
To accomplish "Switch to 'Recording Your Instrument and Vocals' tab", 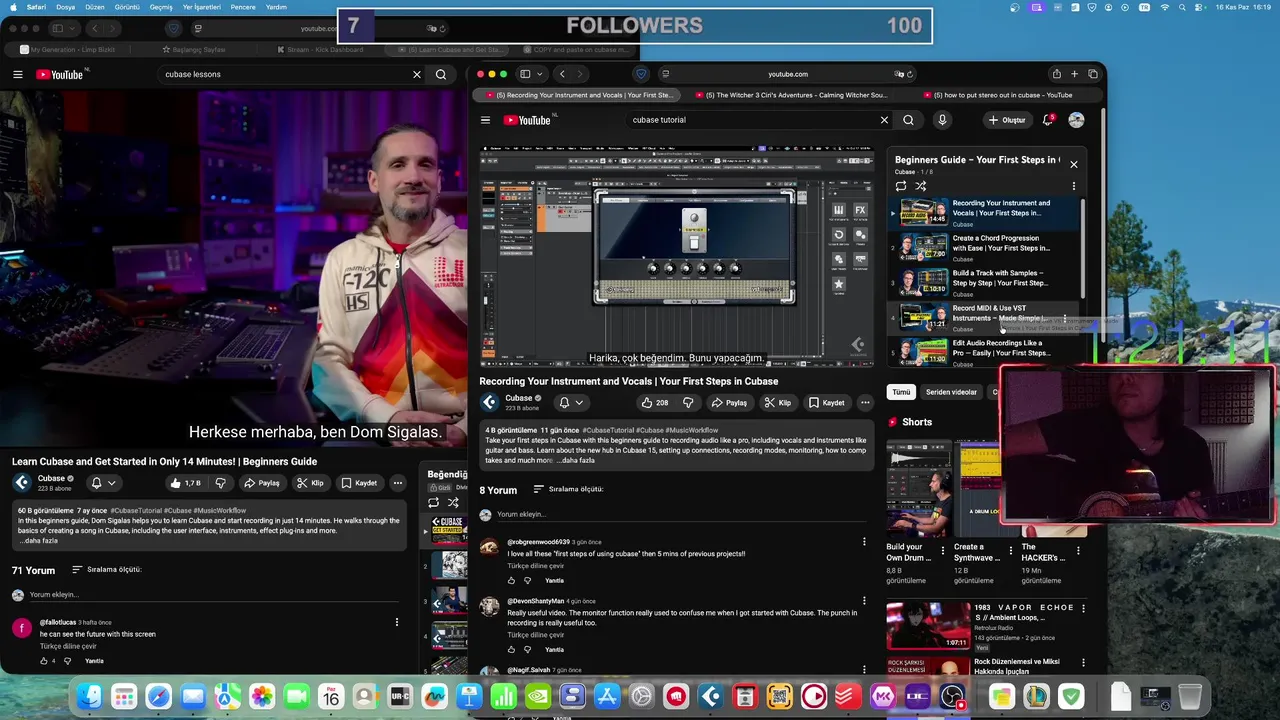I will pyautogui.click(x=577, y=95).
